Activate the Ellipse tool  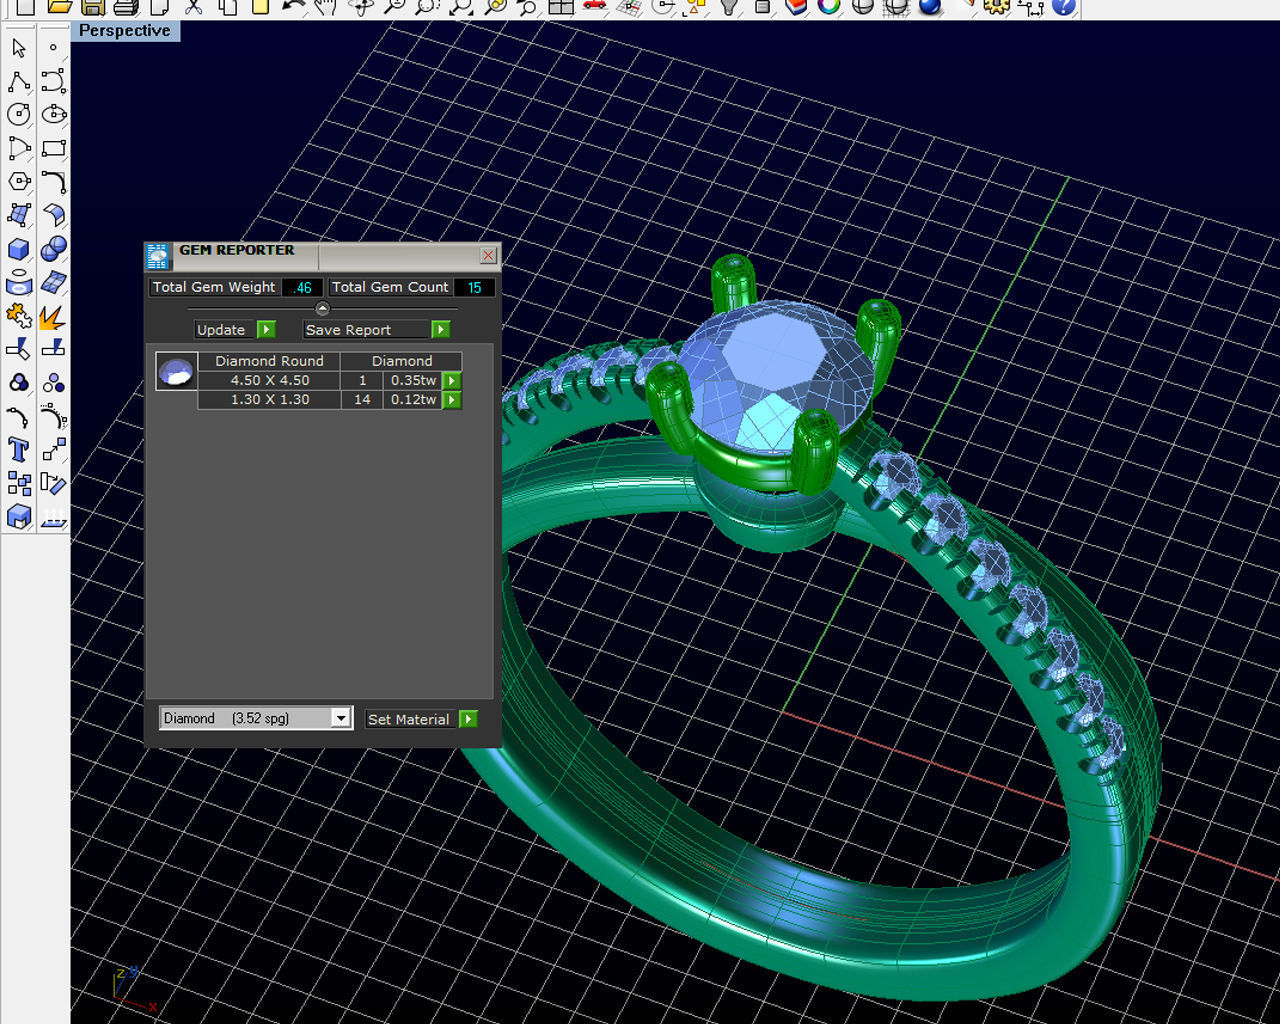[54, 115]
